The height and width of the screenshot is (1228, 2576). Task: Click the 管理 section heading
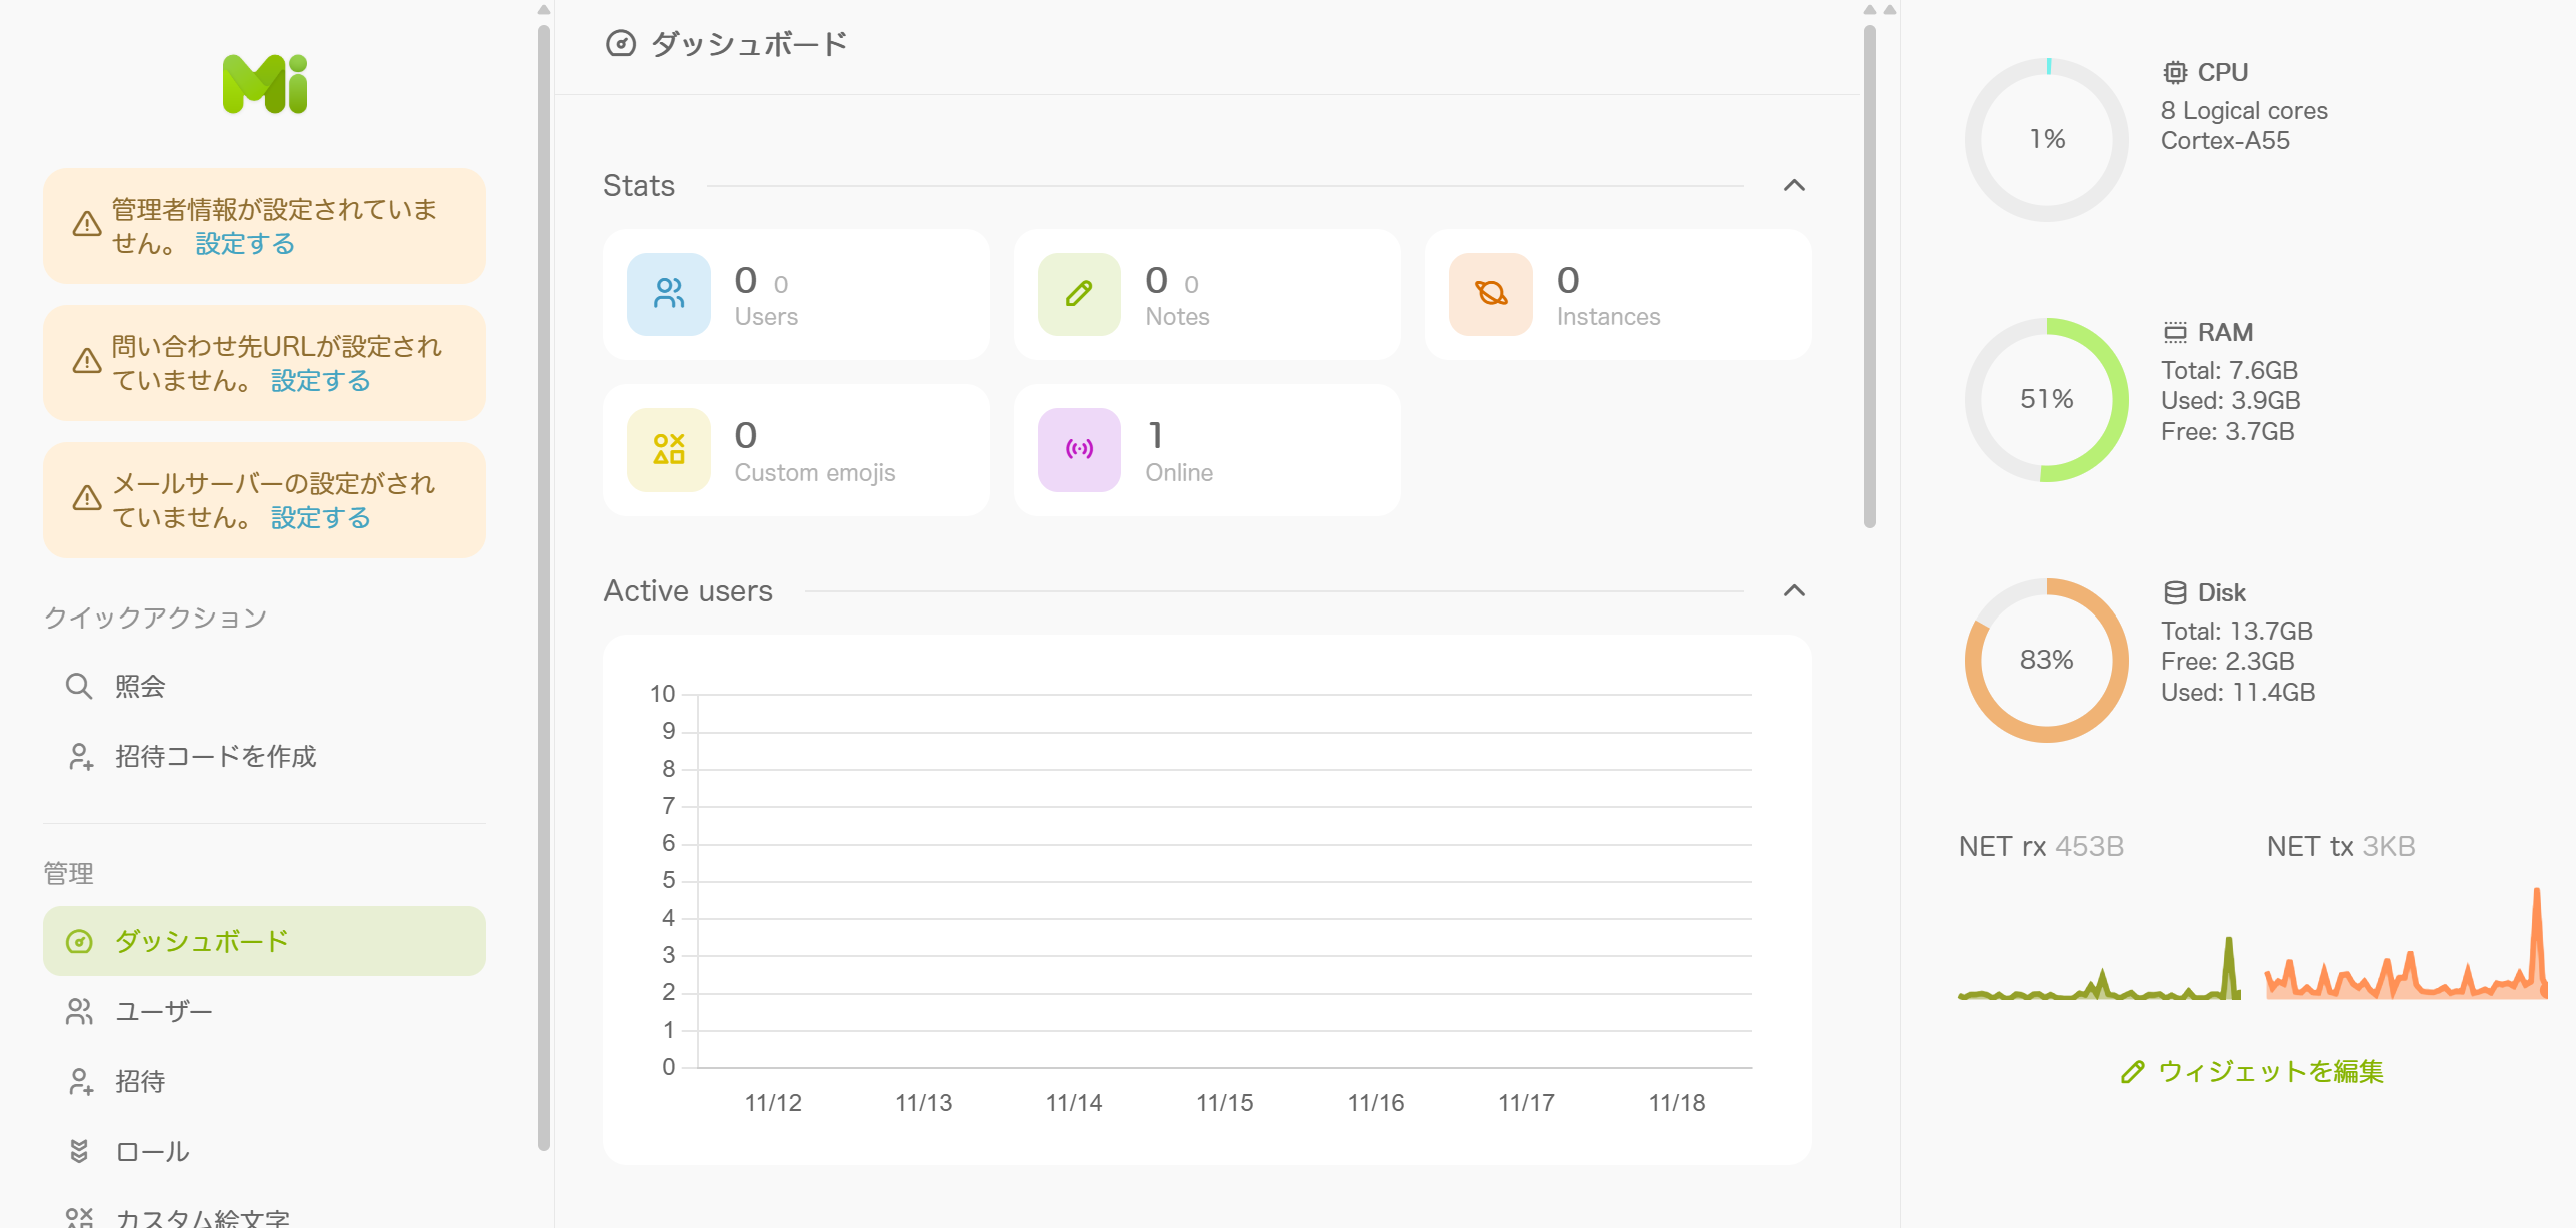pyautogui.click(x=68, y=874)
